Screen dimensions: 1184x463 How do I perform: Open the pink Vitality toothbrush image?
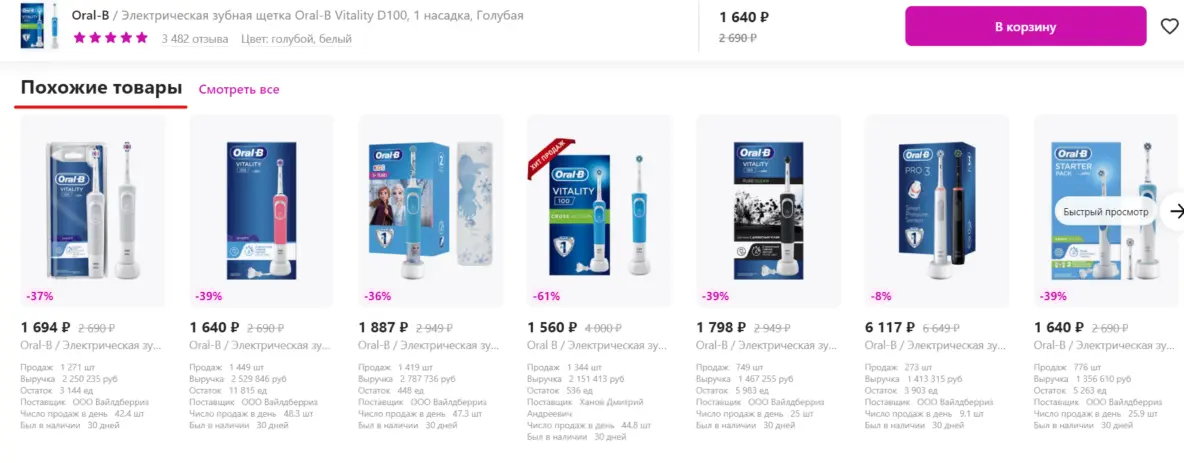point(261,211)
